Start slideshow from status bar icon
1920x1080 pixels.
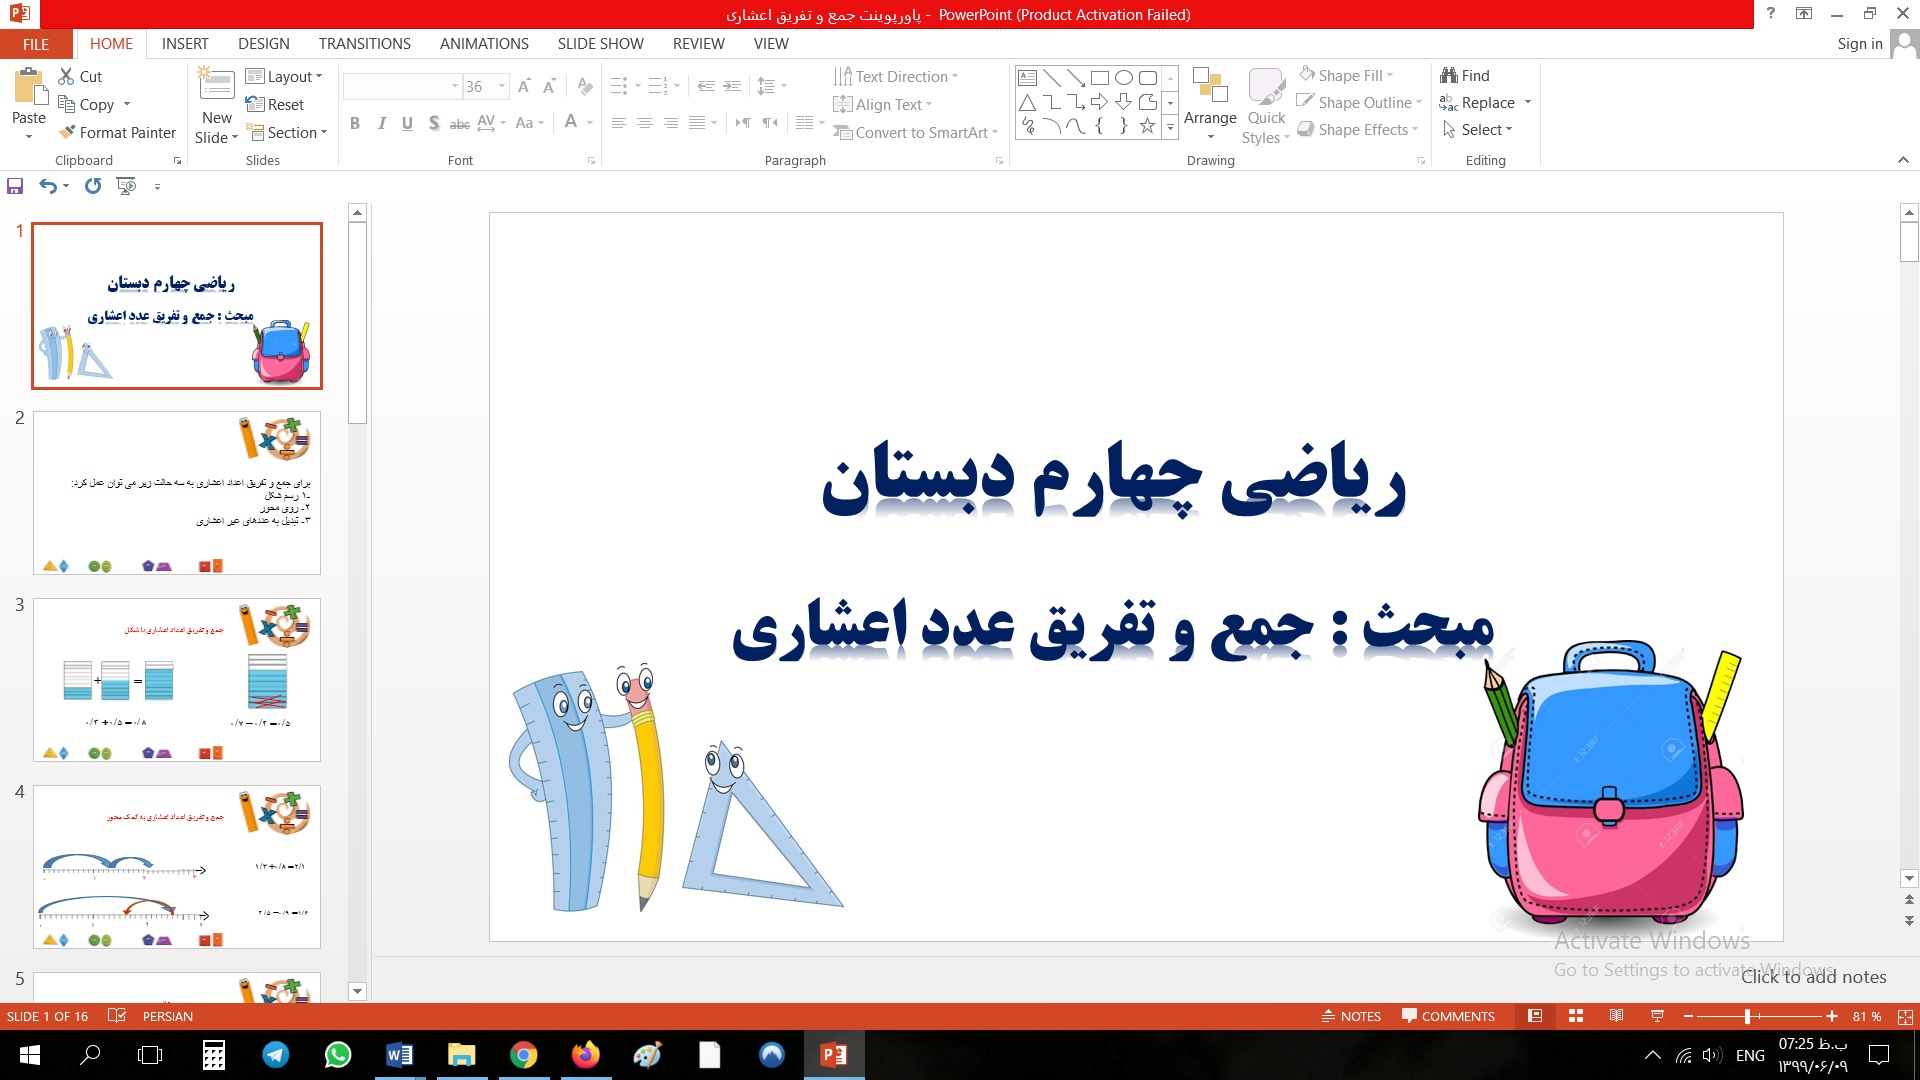point(1657,1016)
